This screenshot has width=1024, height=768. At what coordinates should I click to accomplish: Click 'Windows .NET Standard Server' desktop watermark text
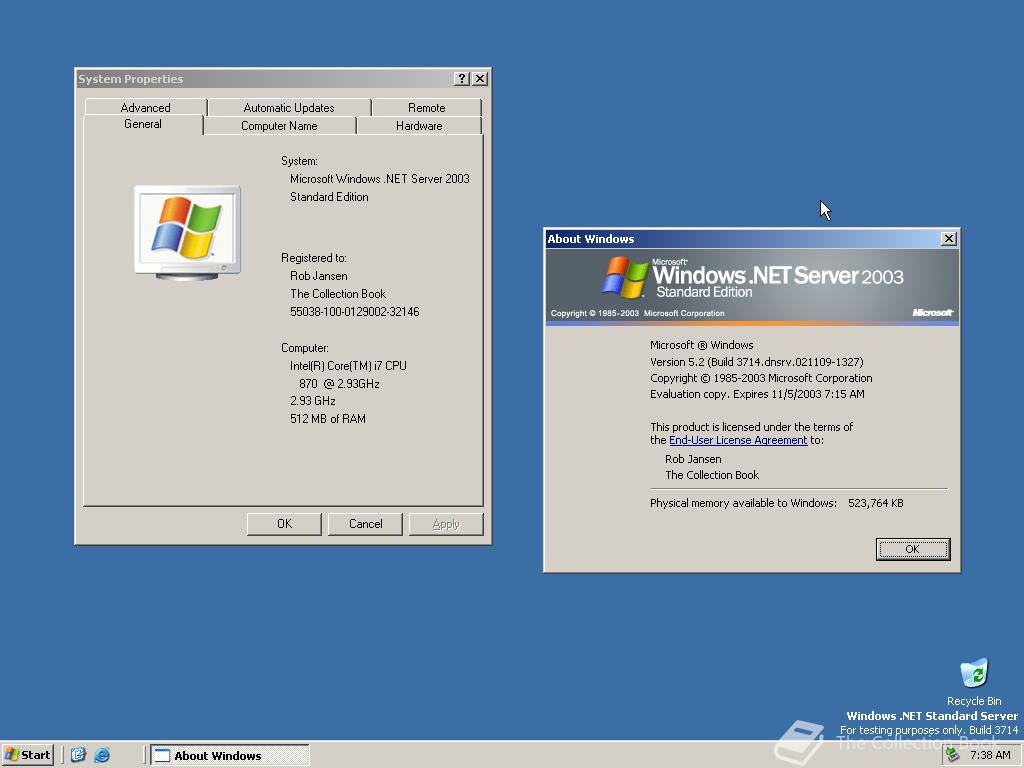tap(932, 716)
